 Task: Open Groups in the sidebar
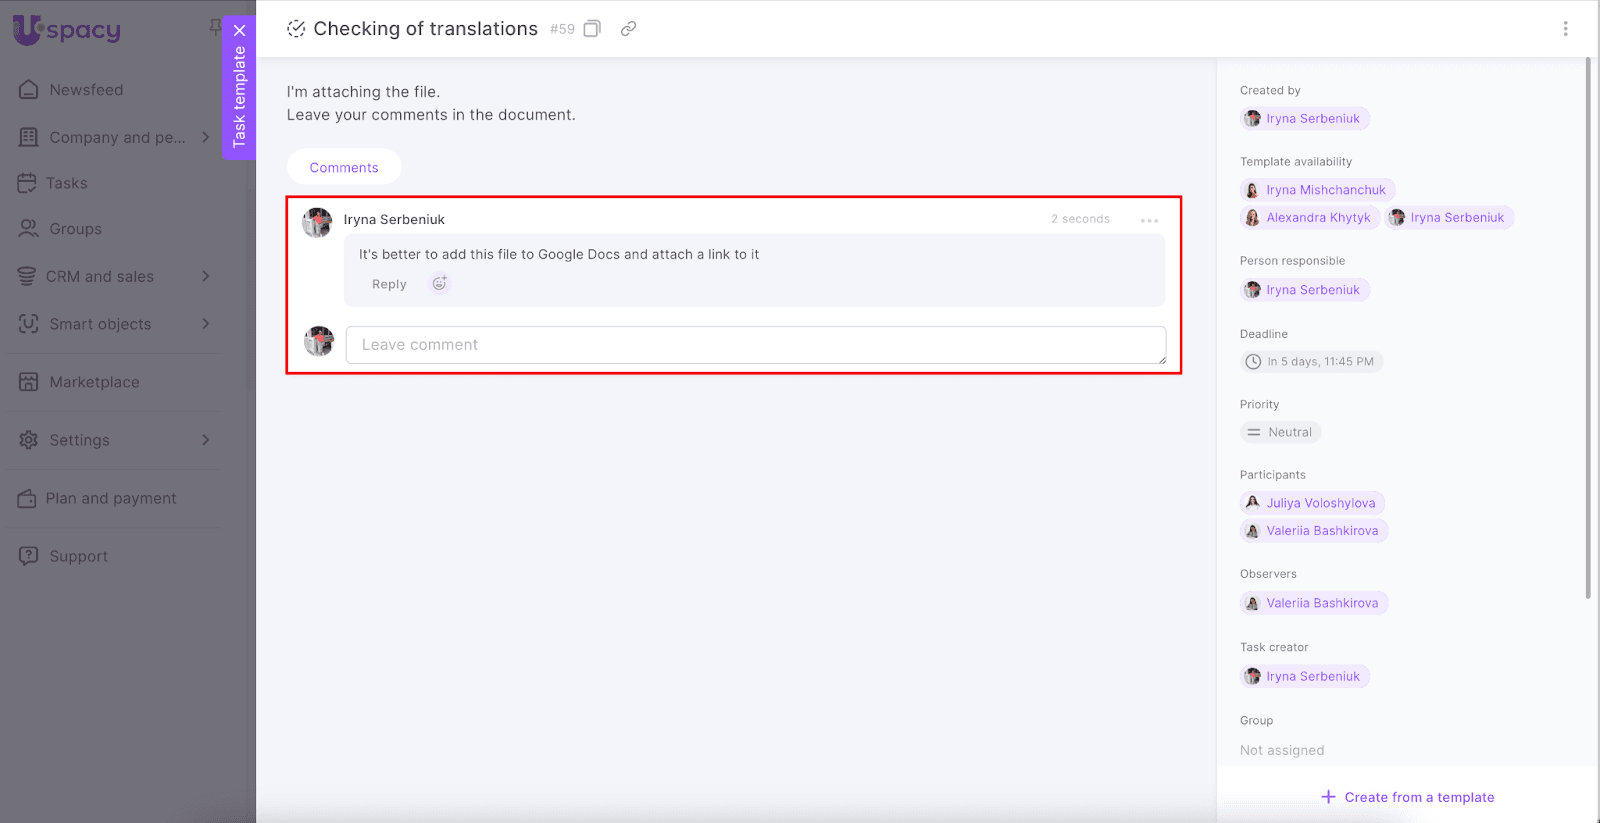tap(75, 229)
